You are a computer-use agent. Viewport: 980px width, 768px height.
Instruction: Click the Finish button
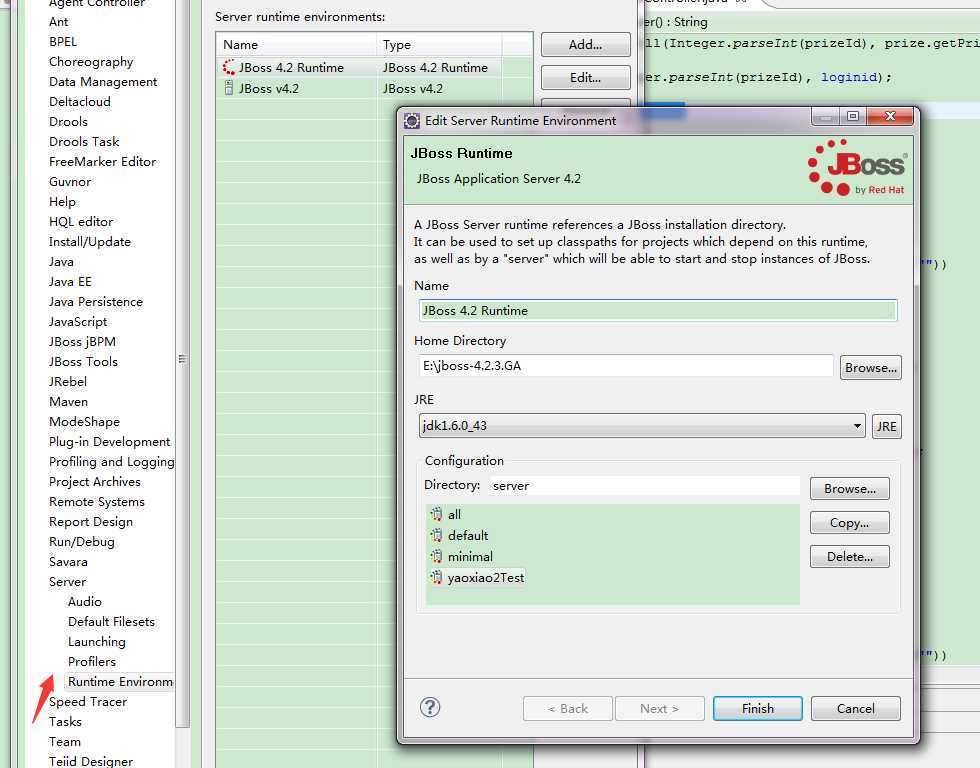[x=758, y=709]
